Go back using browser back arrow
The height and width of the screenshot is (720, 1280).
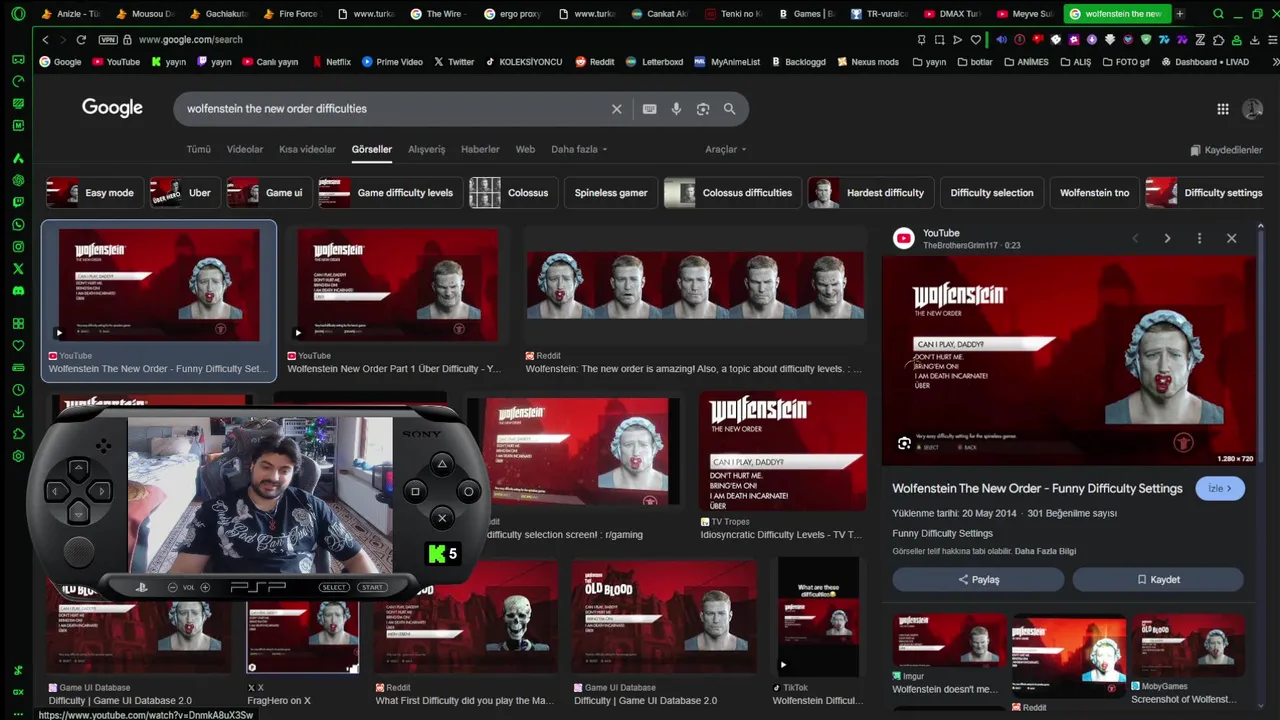click(x=45, y=40)
